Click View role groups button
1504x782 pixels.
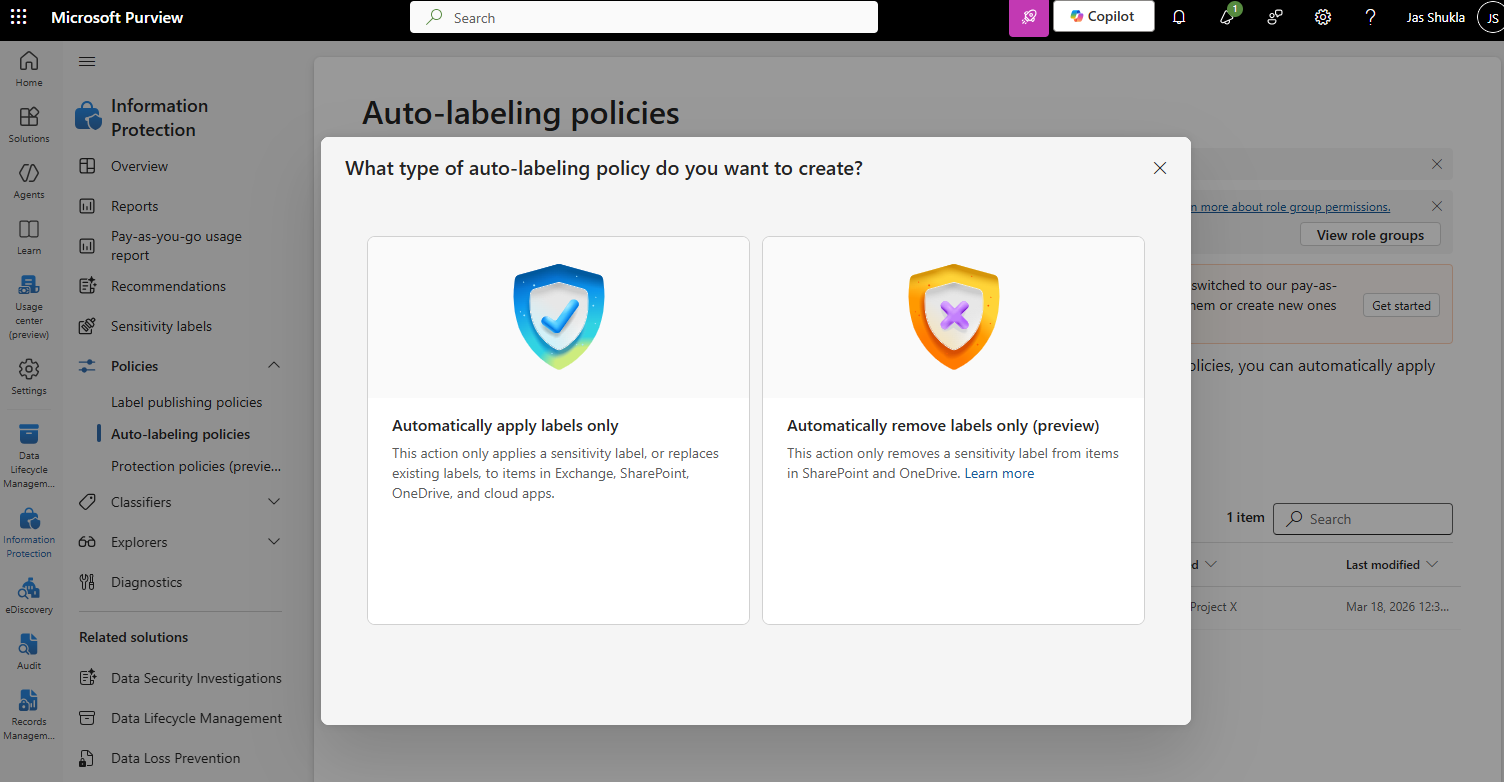tap(1370, 235)
